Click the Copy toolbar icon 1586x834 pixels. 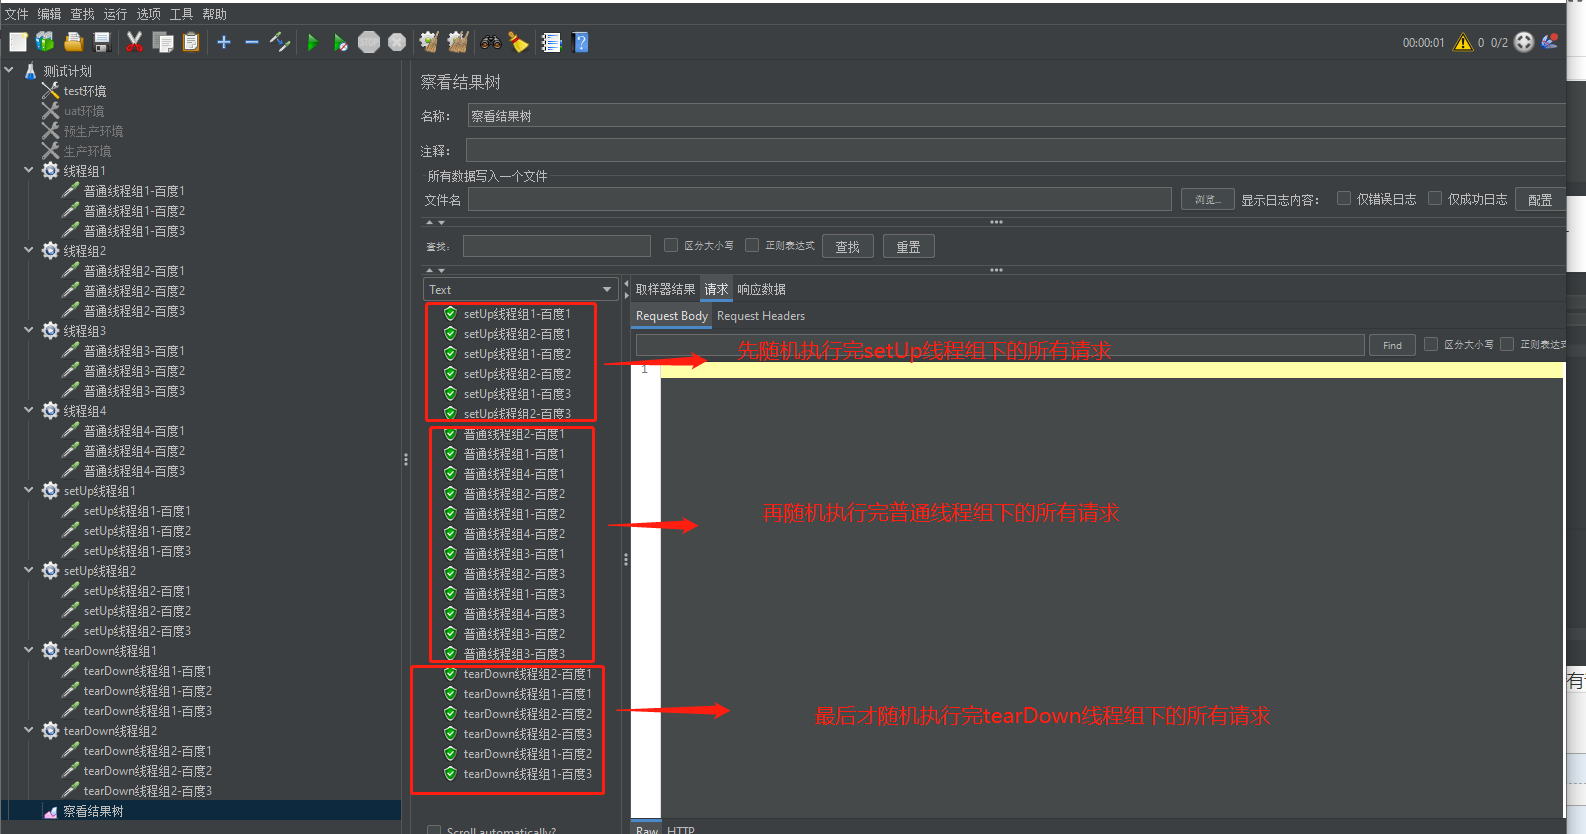[163, 42]
